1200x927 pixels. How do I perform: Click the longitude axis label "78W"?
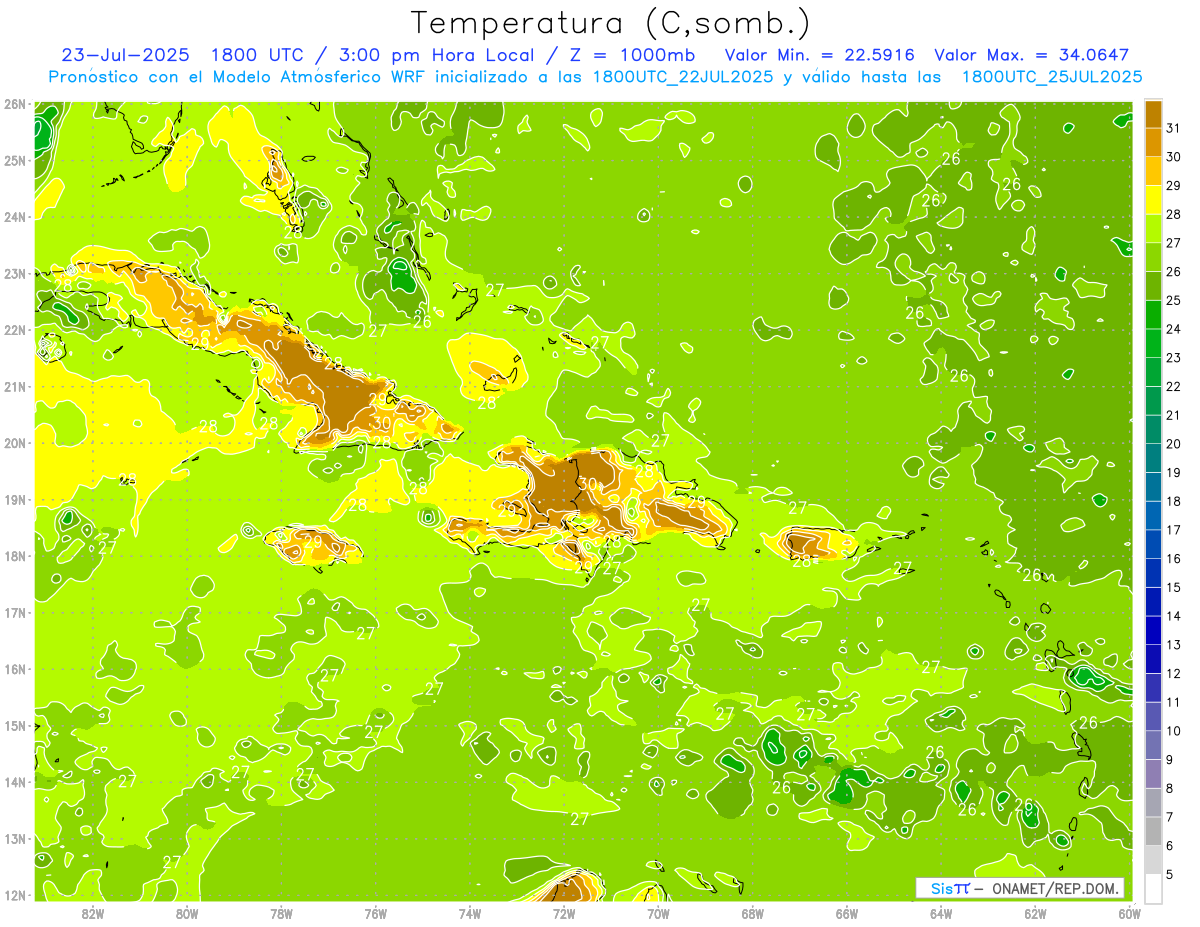(281, 913)
